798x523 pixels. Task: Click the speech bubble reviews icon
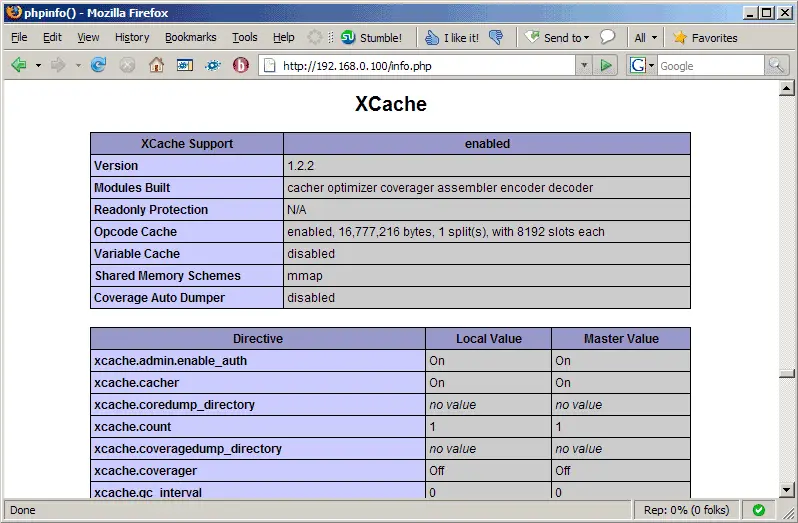pos(607,37)
